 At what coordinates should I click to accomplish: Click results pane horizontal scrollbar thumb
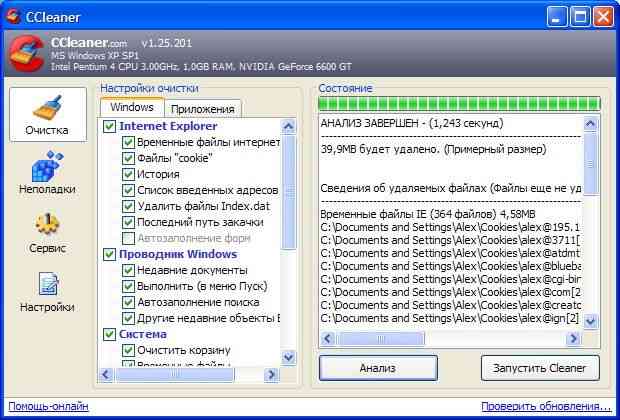380,339
